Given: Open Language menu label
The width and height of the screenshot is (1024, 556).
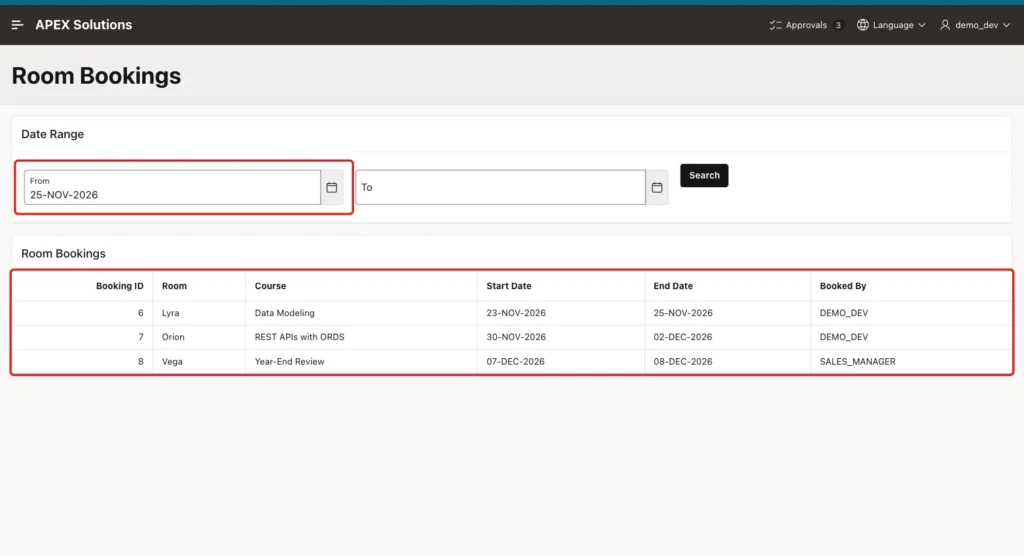Looking at the screenshot, I should (x=893, y=25).
